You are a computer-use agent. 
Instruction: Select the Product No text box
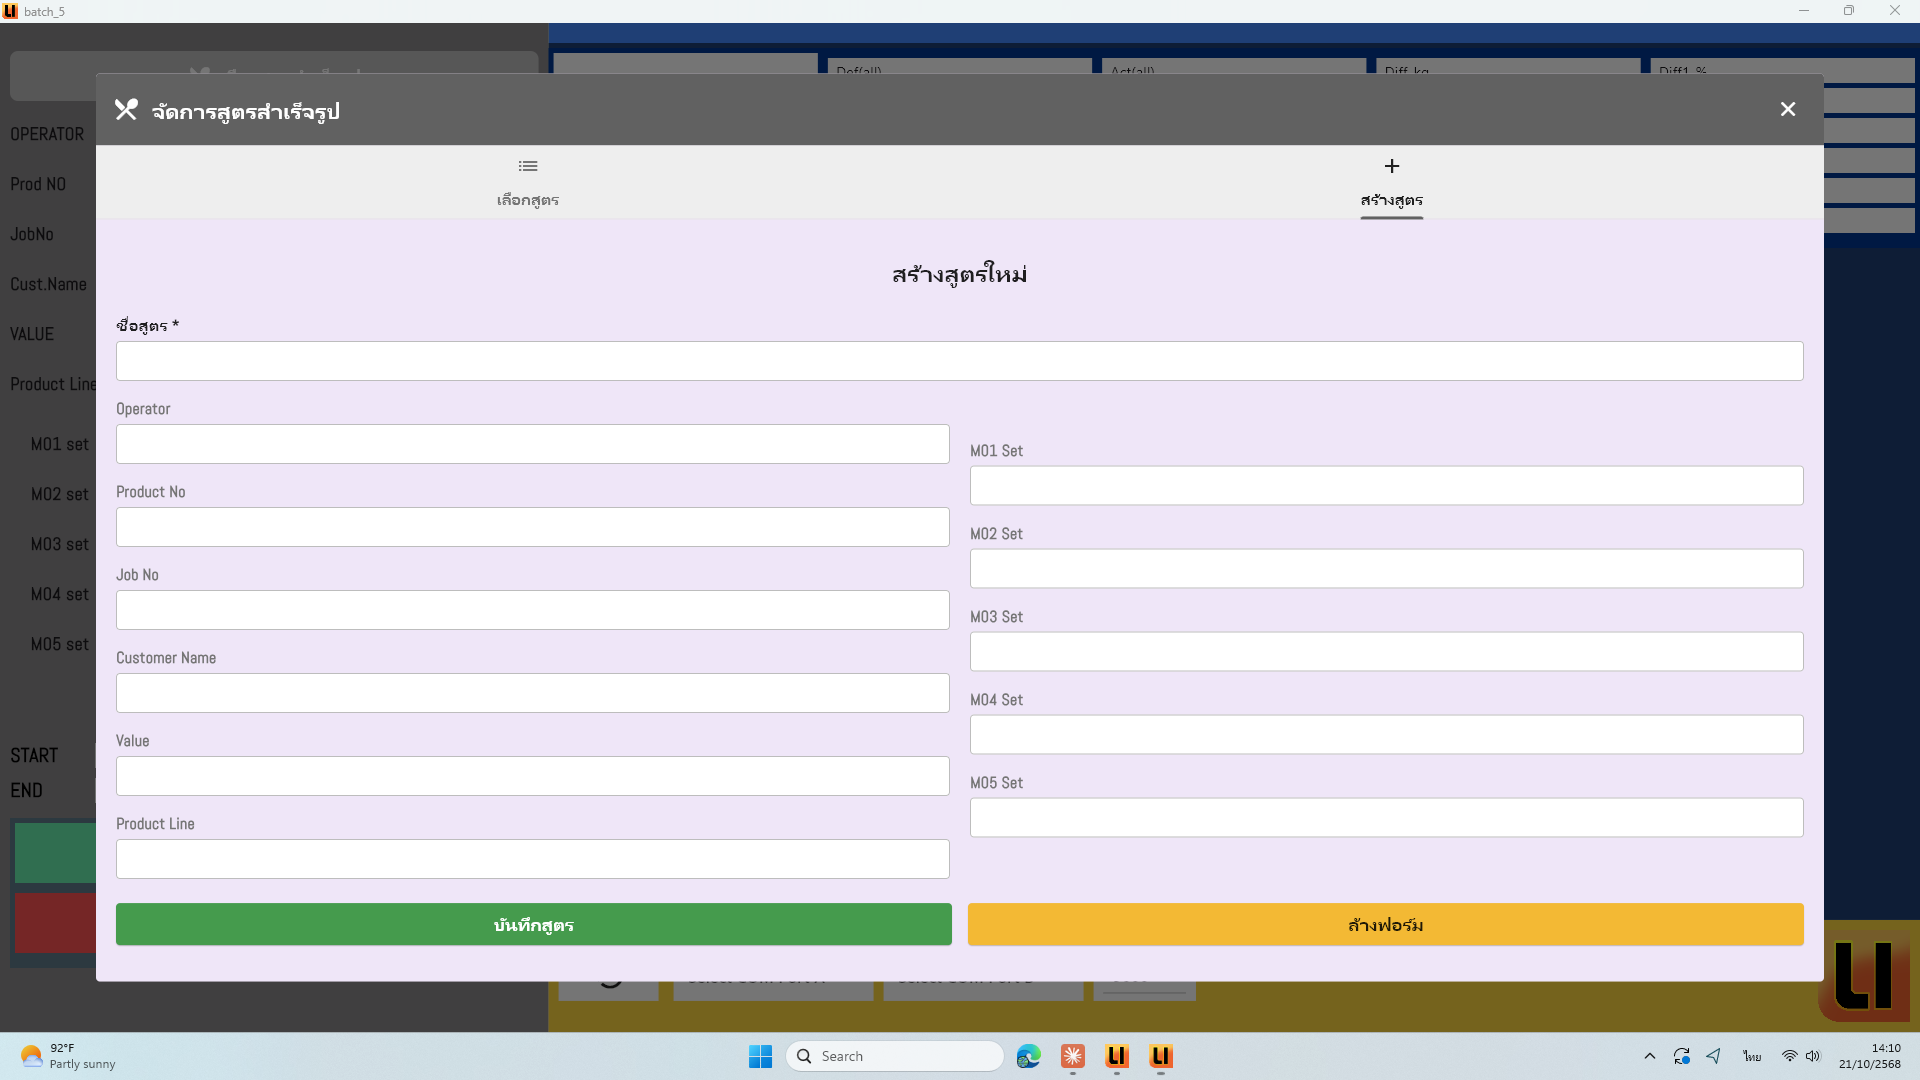pos(532,527)
